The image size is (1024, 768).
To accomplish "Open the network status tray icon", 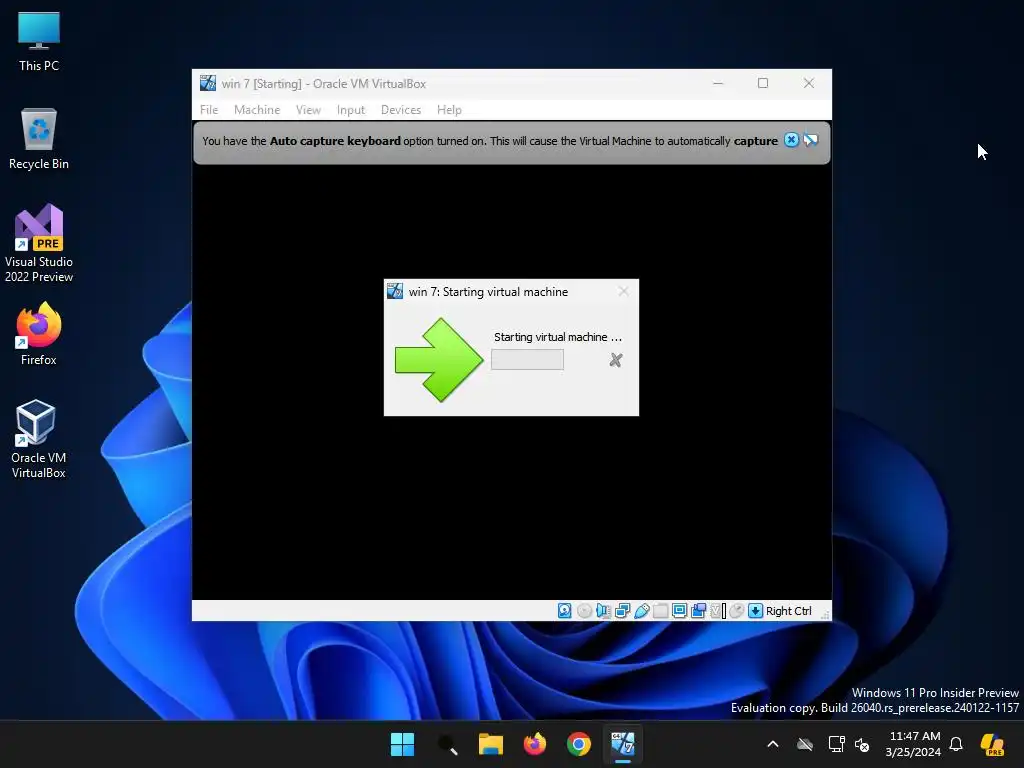I will tap(836, 744).
